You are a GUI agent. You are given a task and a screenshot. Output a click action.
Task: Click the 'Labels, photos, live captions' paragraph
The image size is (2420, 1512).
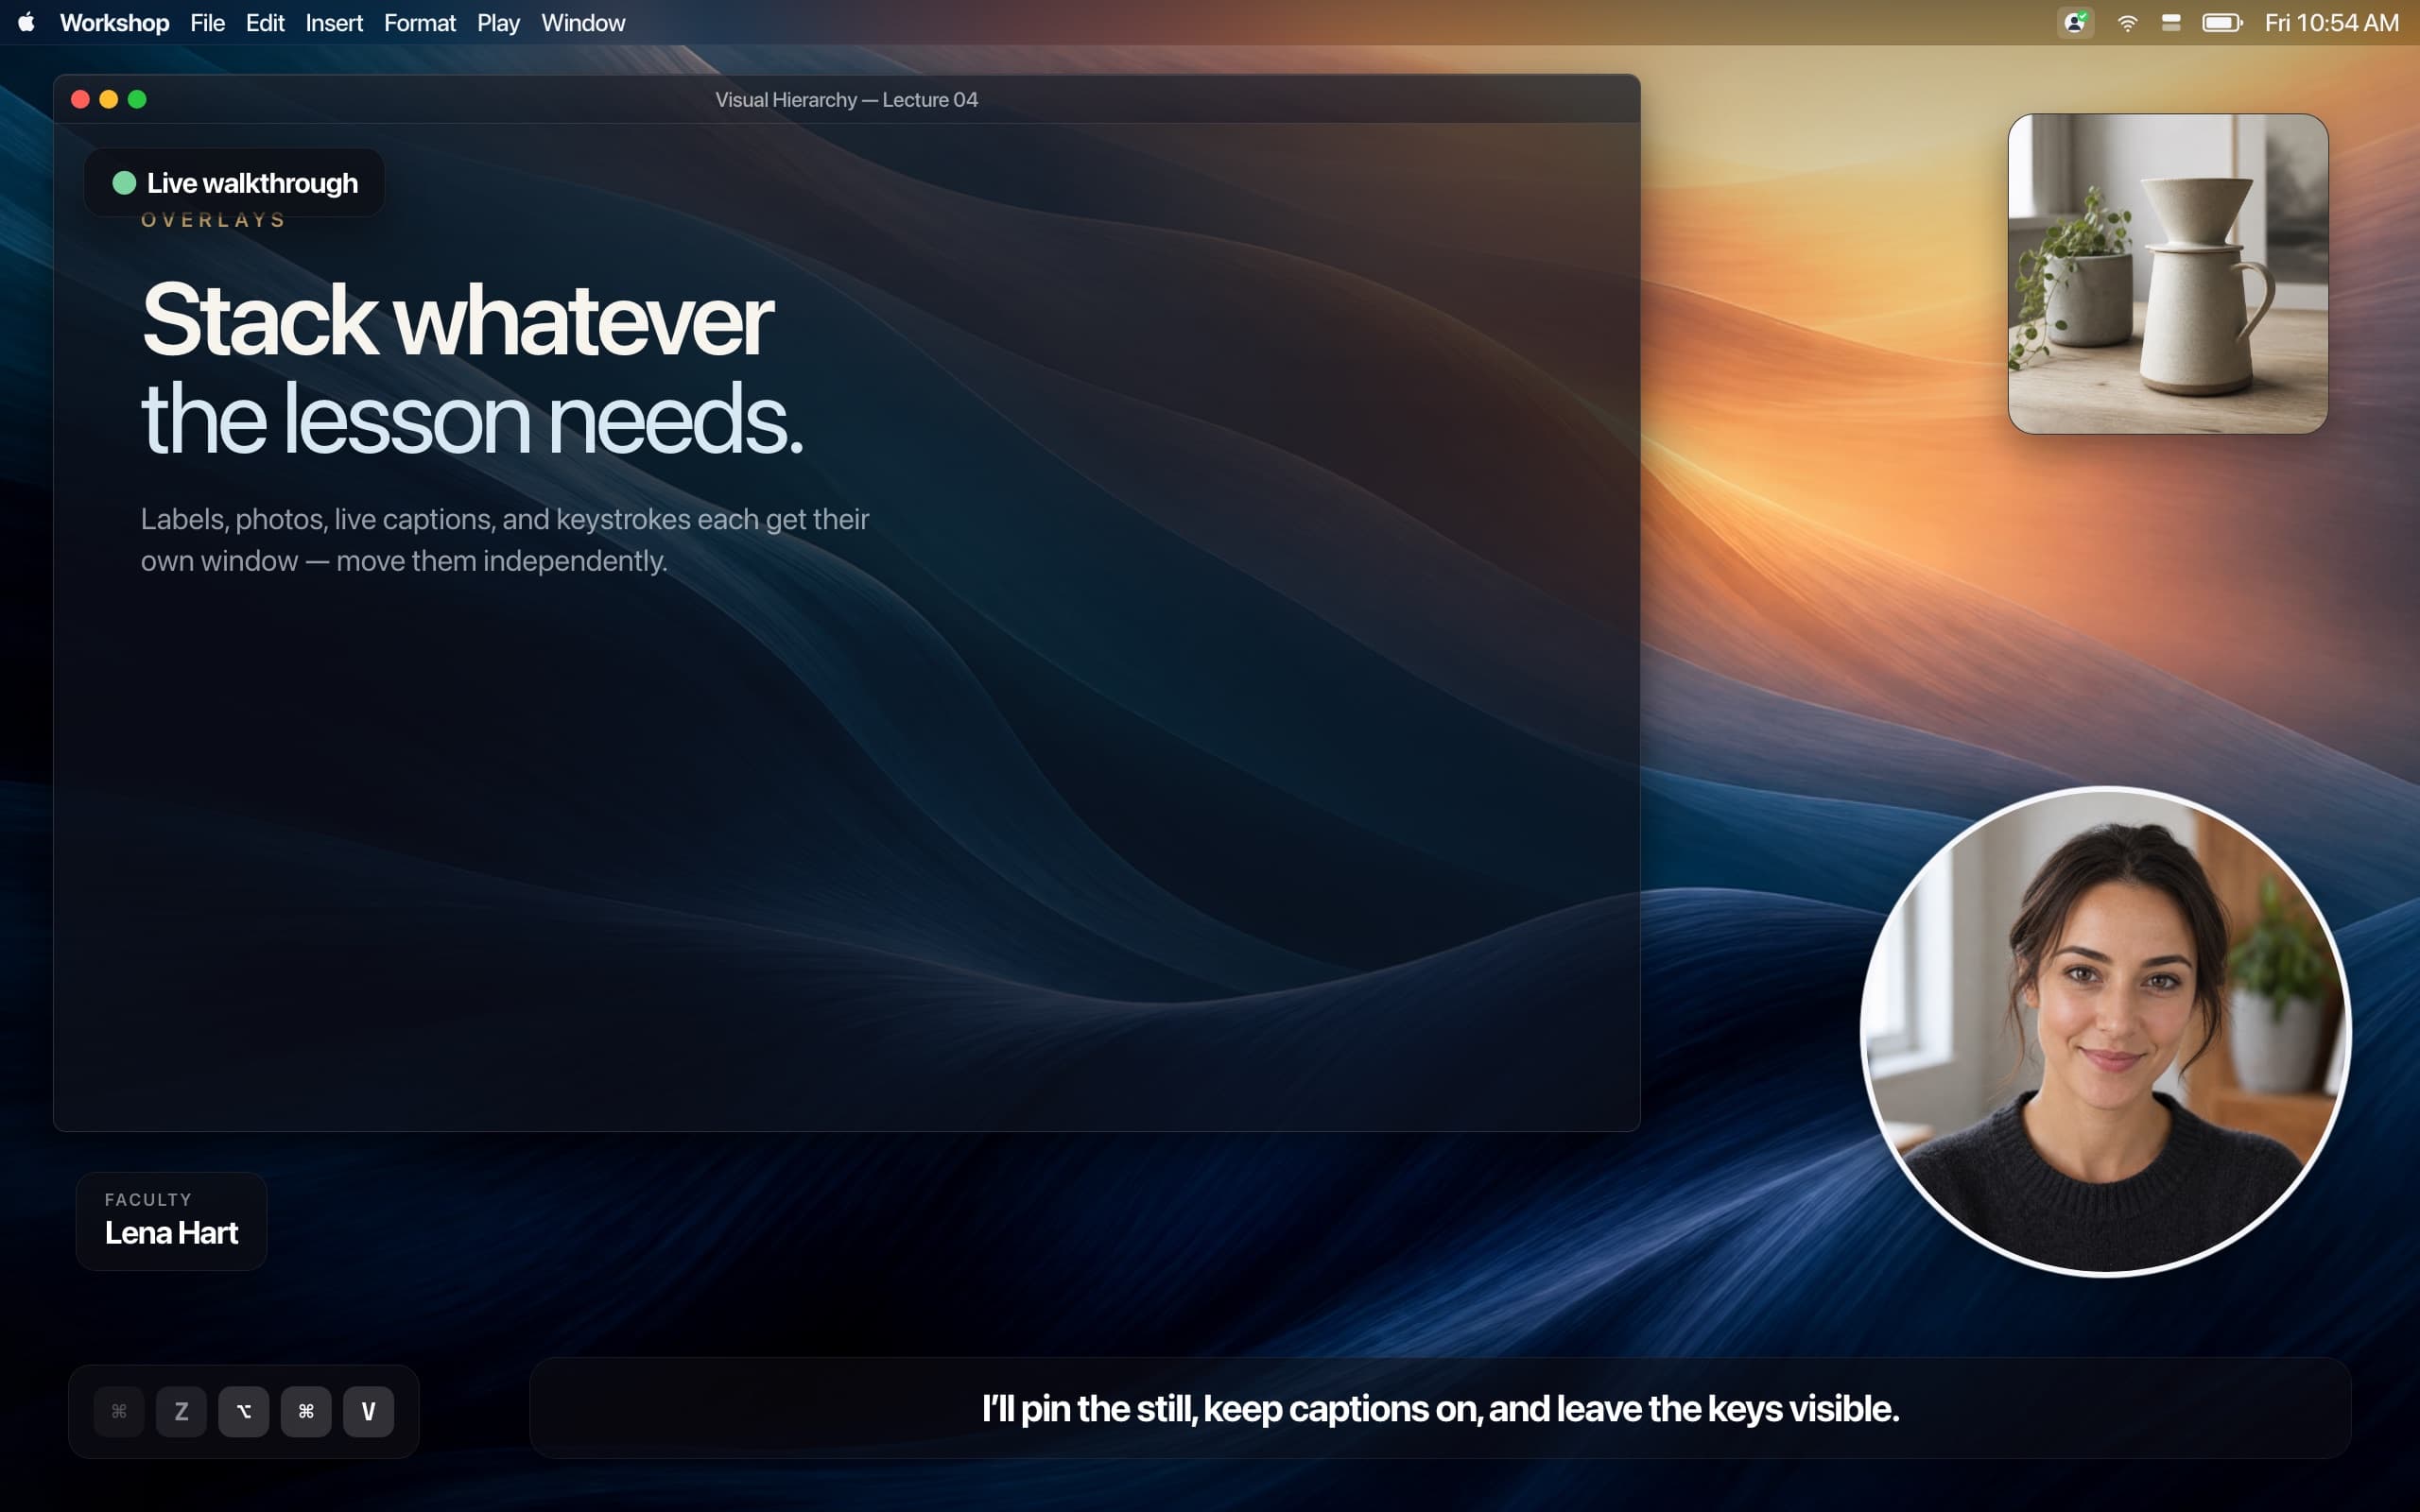(x=505, y=540)
